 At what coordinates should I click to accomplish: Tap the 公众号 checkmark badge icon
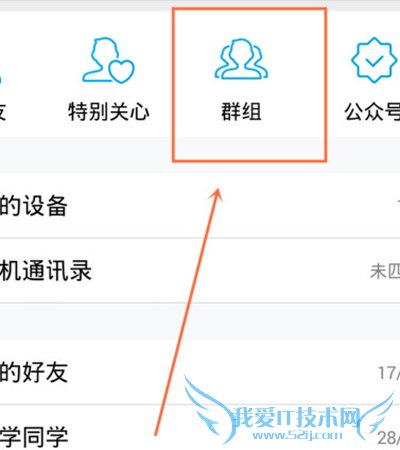tap(374, 60)
